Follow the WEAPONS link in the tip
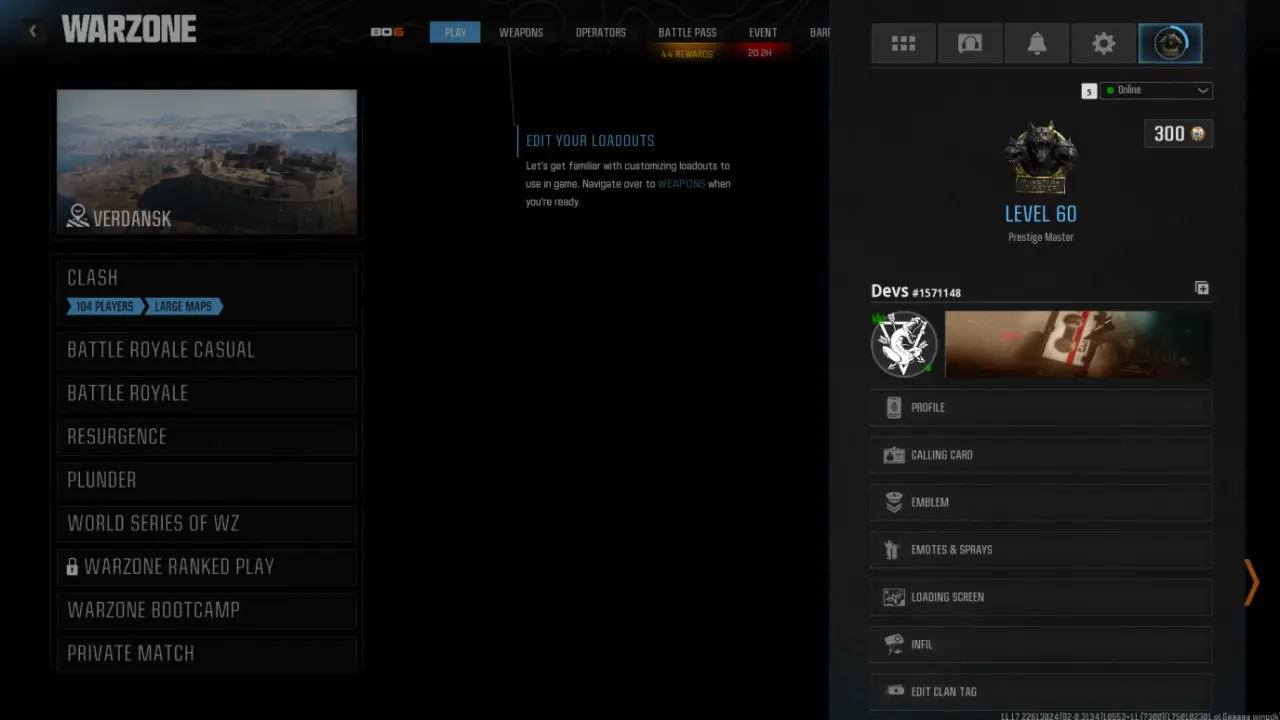The height and width of the screenshot is (720, 1280). click(x=681, y=184)
